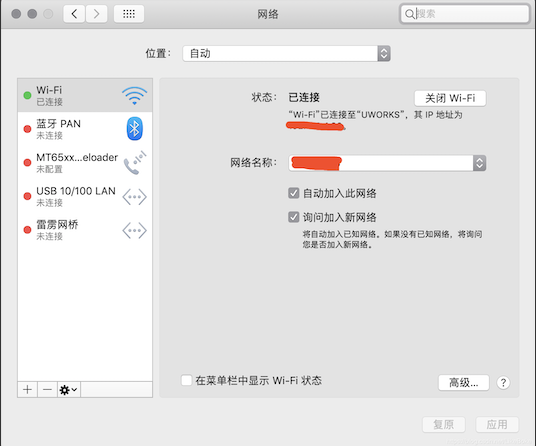Viewport: 536px width, 446px height.
Task: Open the gear action menu
Action: (x=69, y=389)
